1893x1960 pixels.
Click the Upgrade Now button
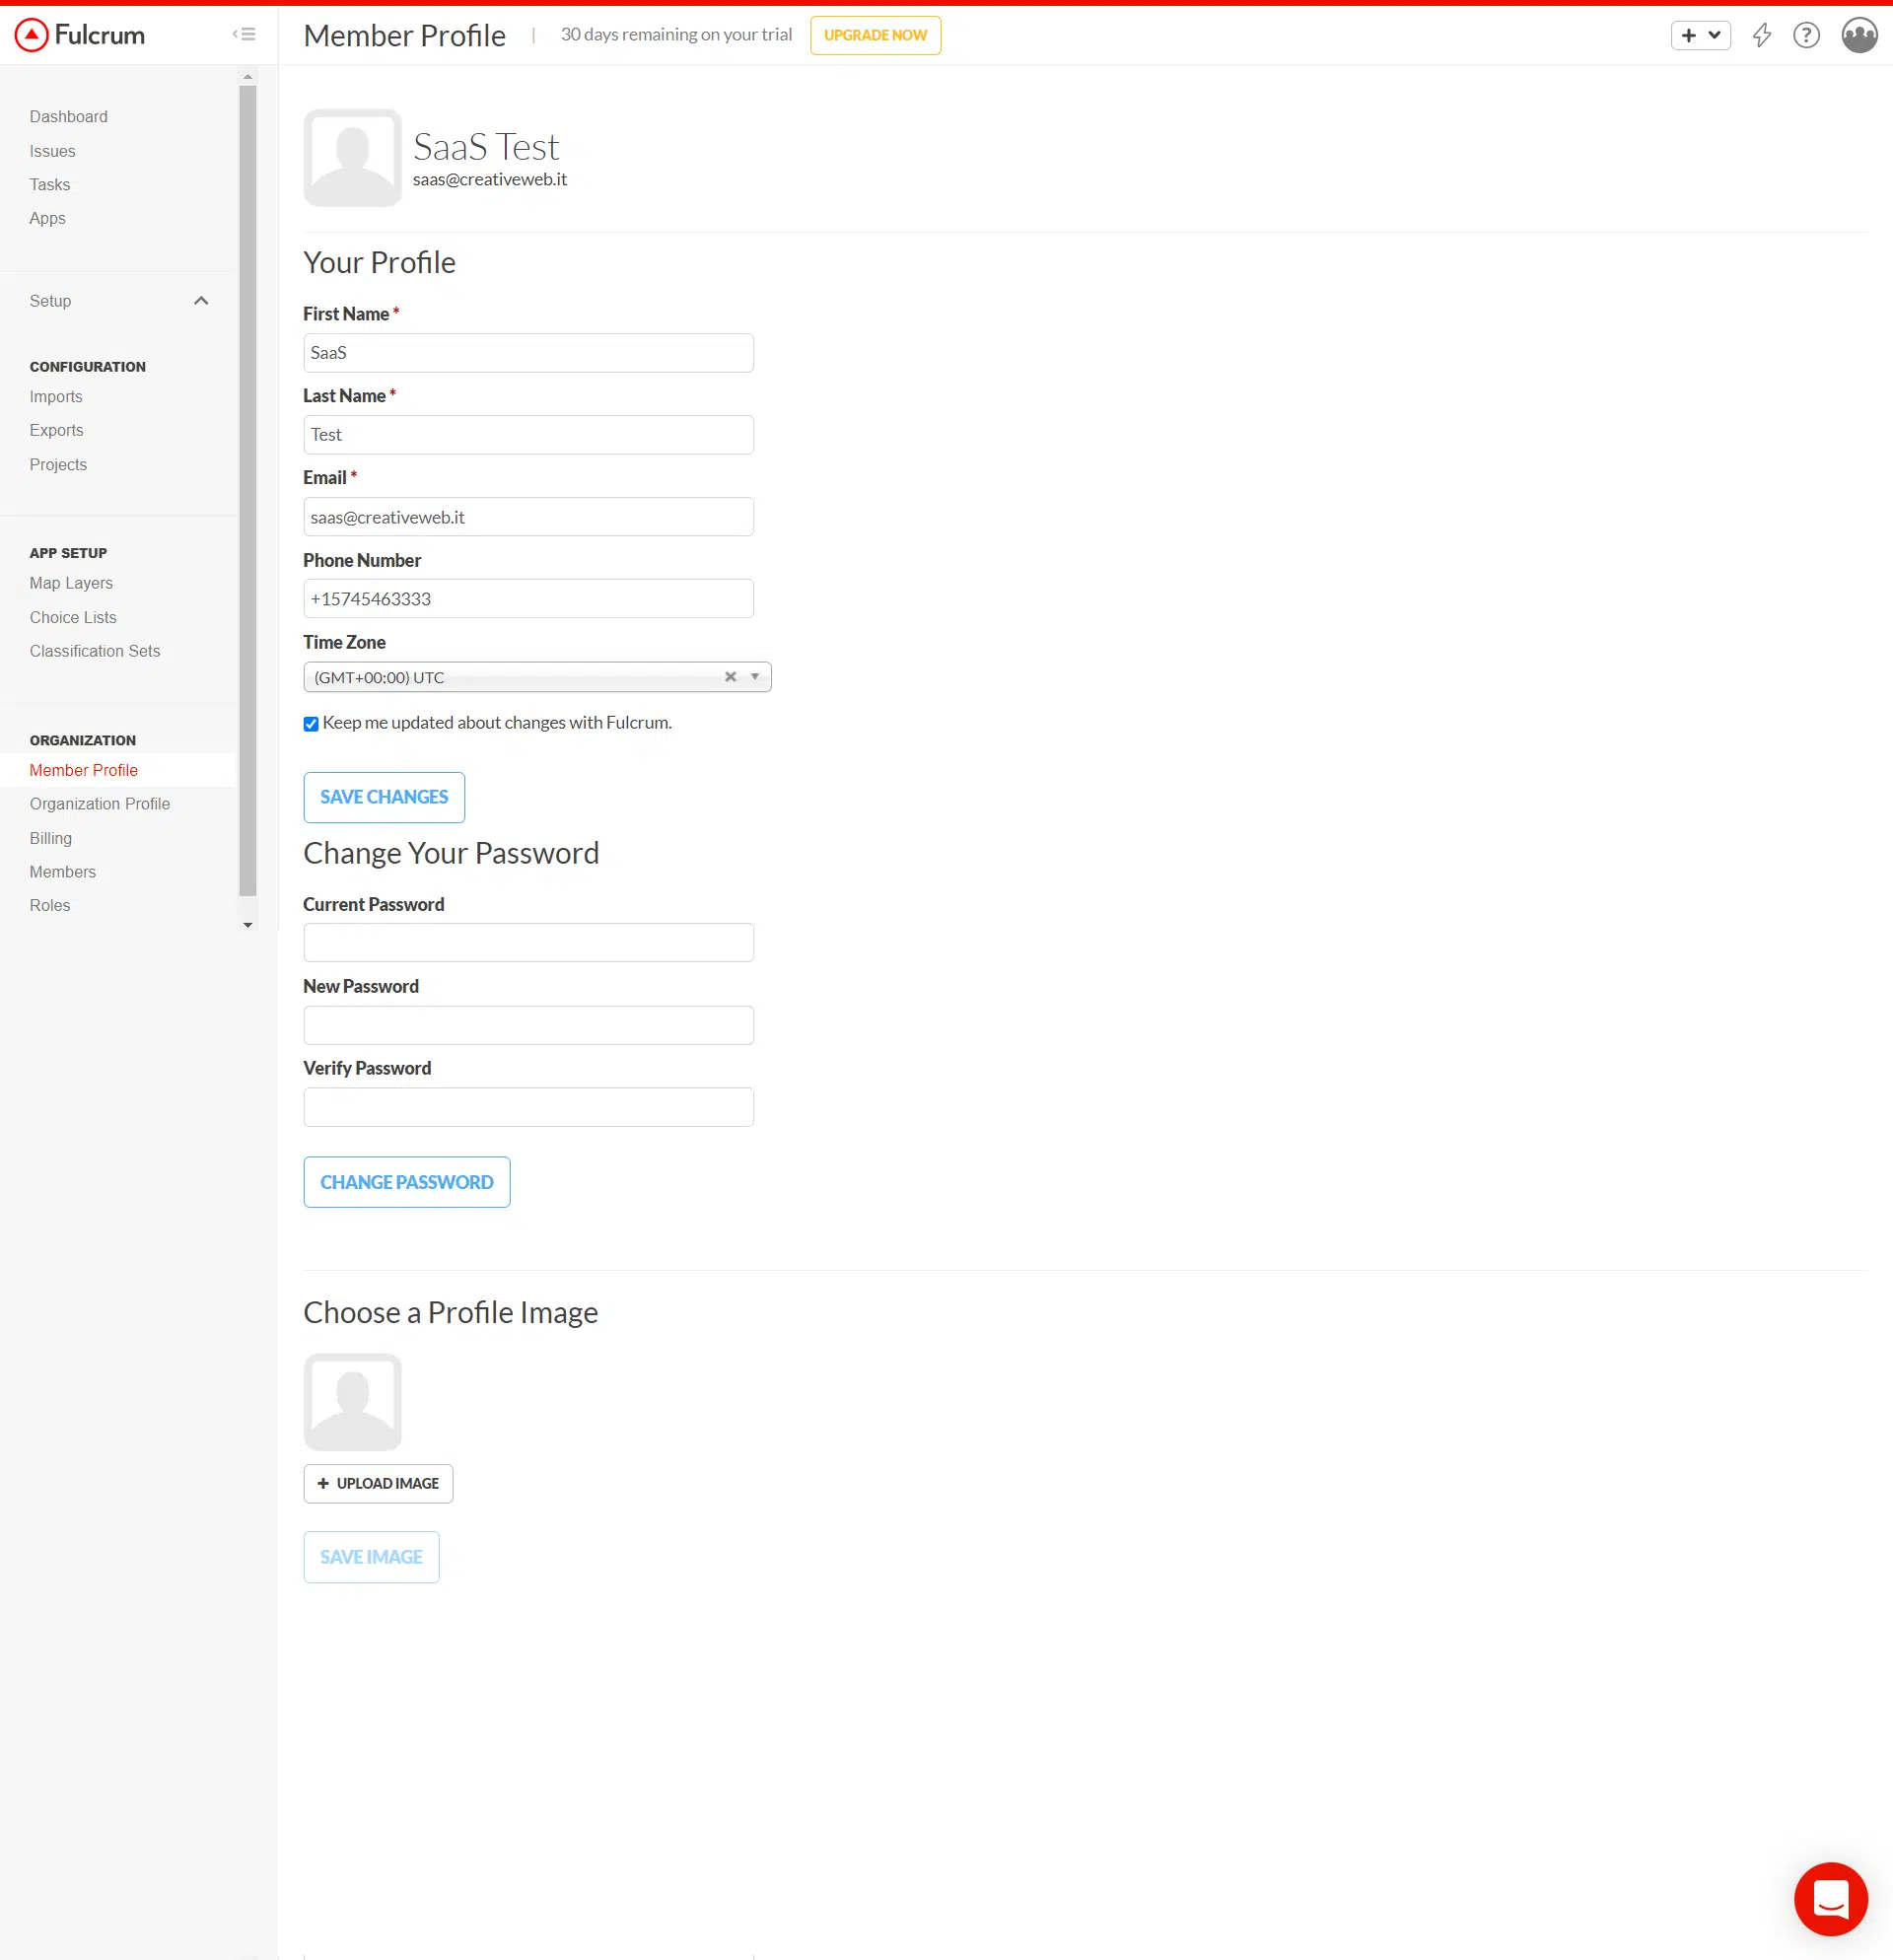coord(875,35)
